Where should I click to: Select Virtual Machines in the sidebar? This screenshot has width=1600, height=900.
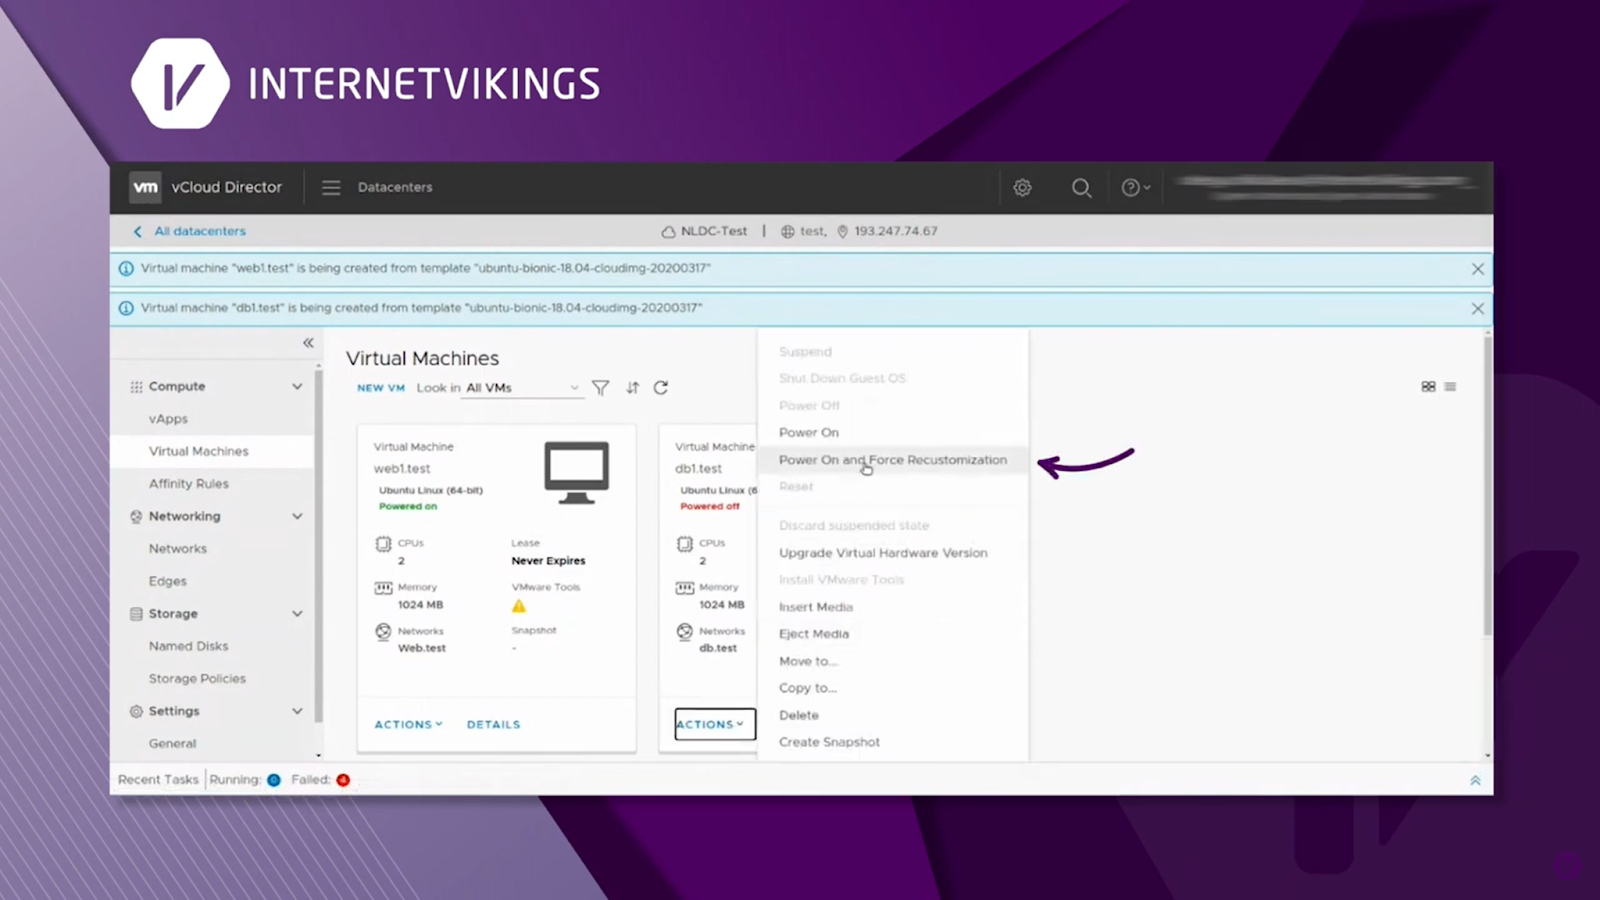[x=199, y=451]
